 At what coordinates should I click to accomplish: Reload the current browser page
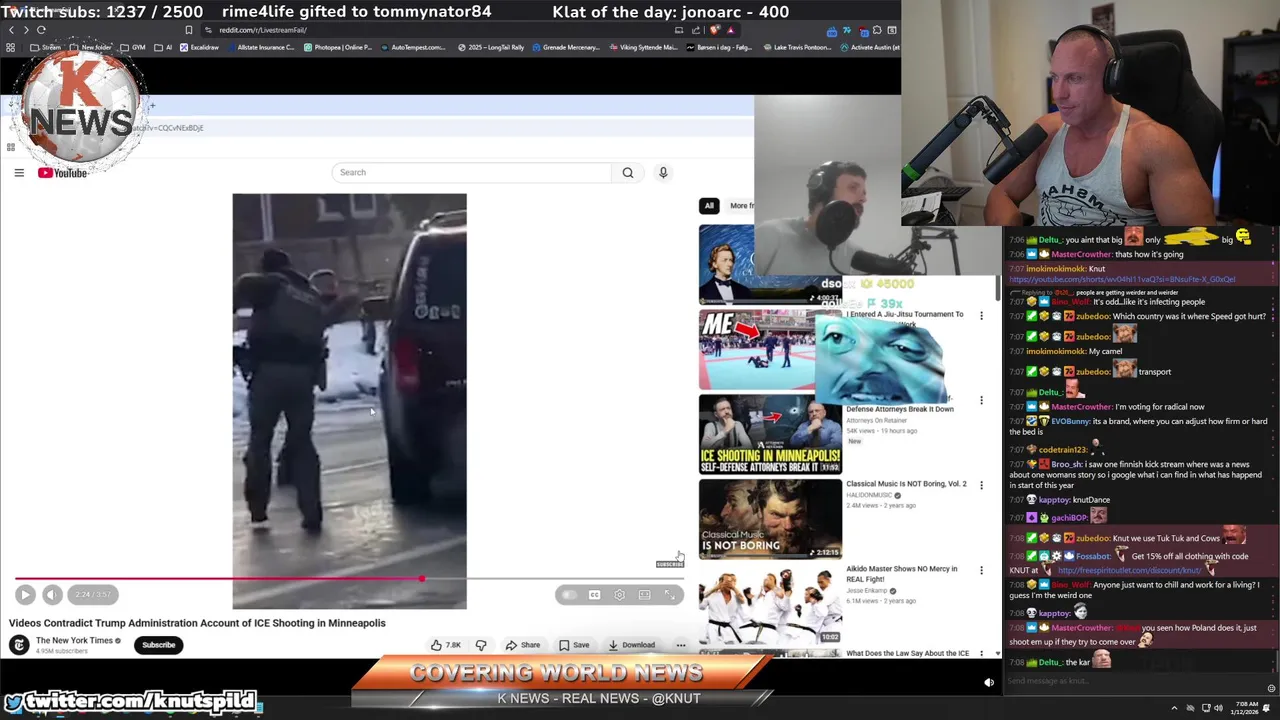click(x=41, y=30)
